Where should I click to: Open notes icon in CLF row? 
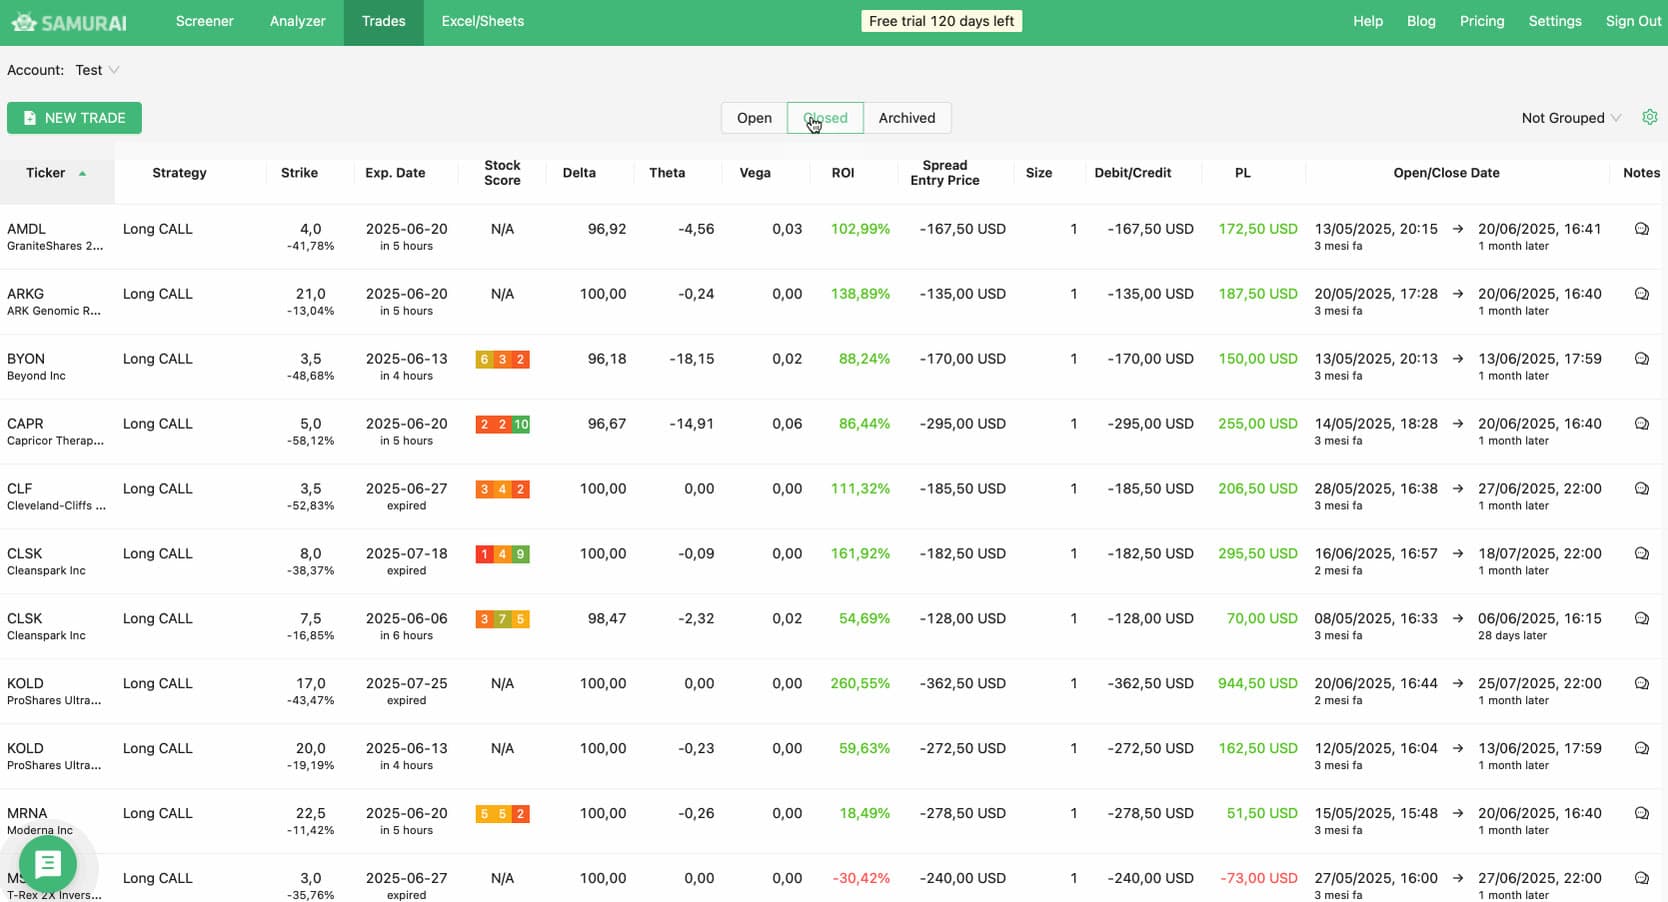click(x=1641, y=489)
